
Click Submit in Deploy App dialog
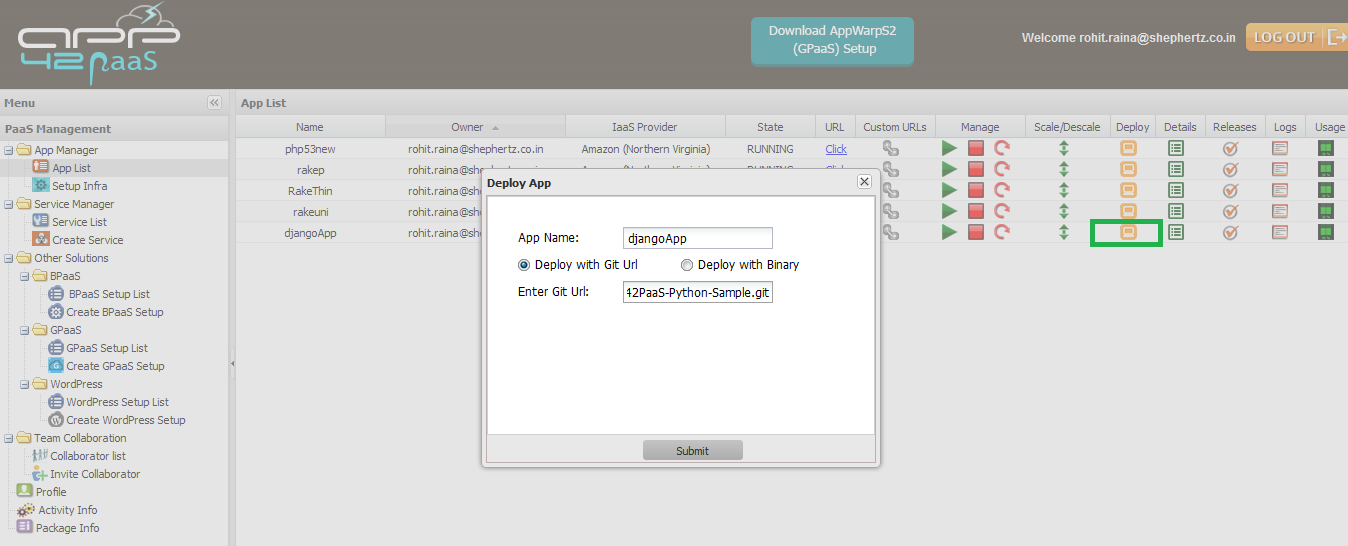point(692,451)
